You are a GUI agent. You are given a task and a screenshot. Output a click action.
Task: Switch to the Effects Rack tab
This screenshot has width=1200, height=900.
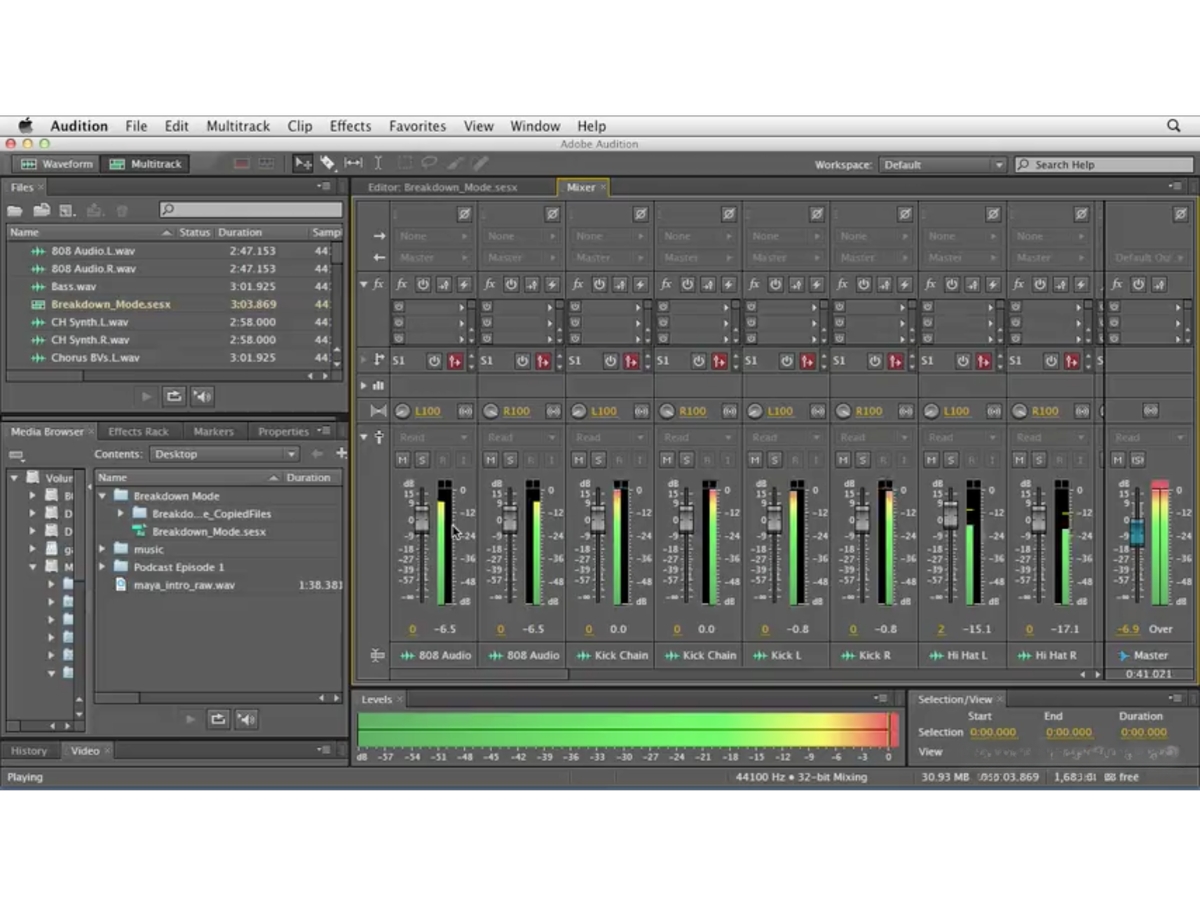point(138,432)
